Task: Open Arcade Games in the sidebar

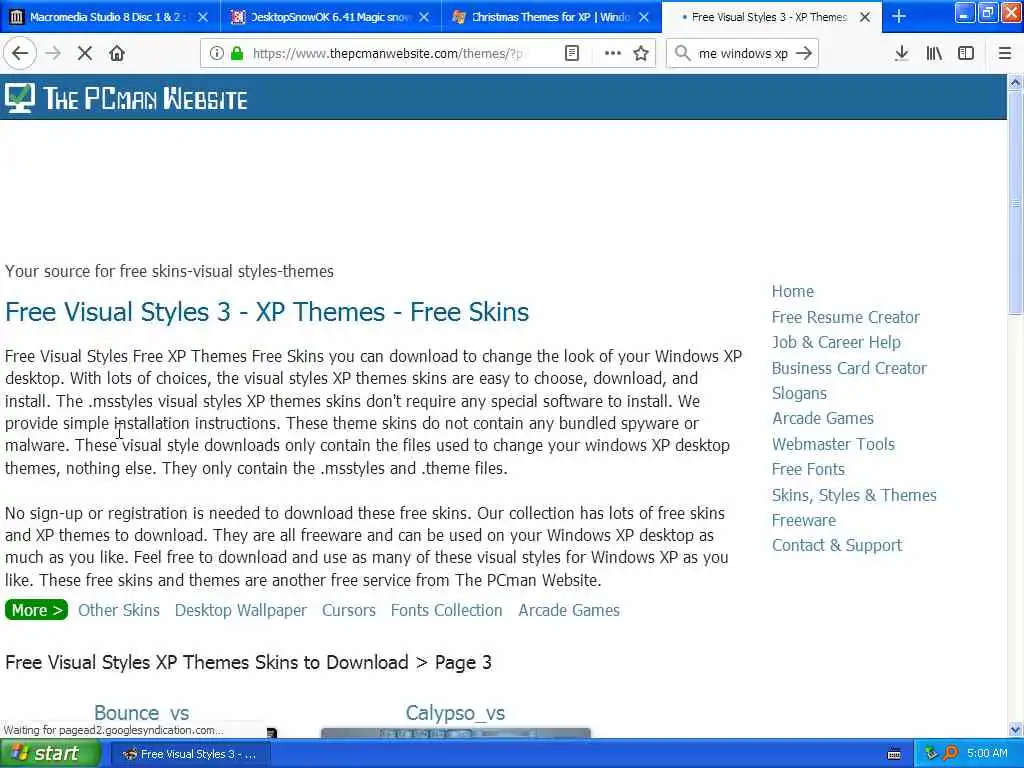Action: click(x=822, y=418)
